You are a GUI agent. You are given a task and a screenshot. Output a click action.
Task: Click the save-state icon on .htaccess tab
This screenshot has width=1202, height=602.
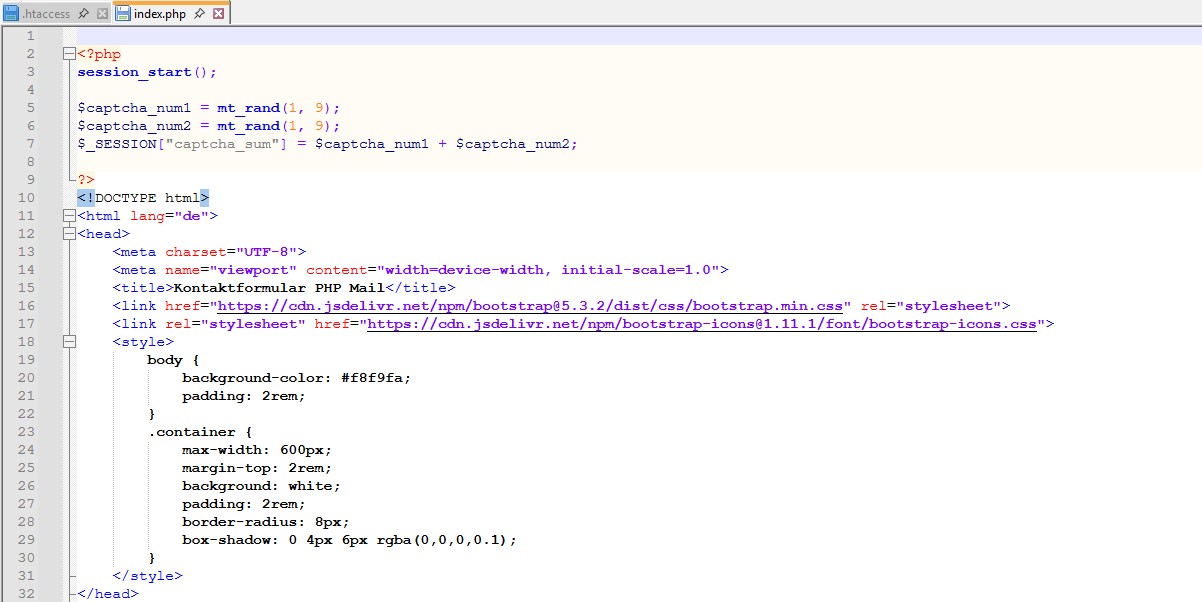pos(11,13)
